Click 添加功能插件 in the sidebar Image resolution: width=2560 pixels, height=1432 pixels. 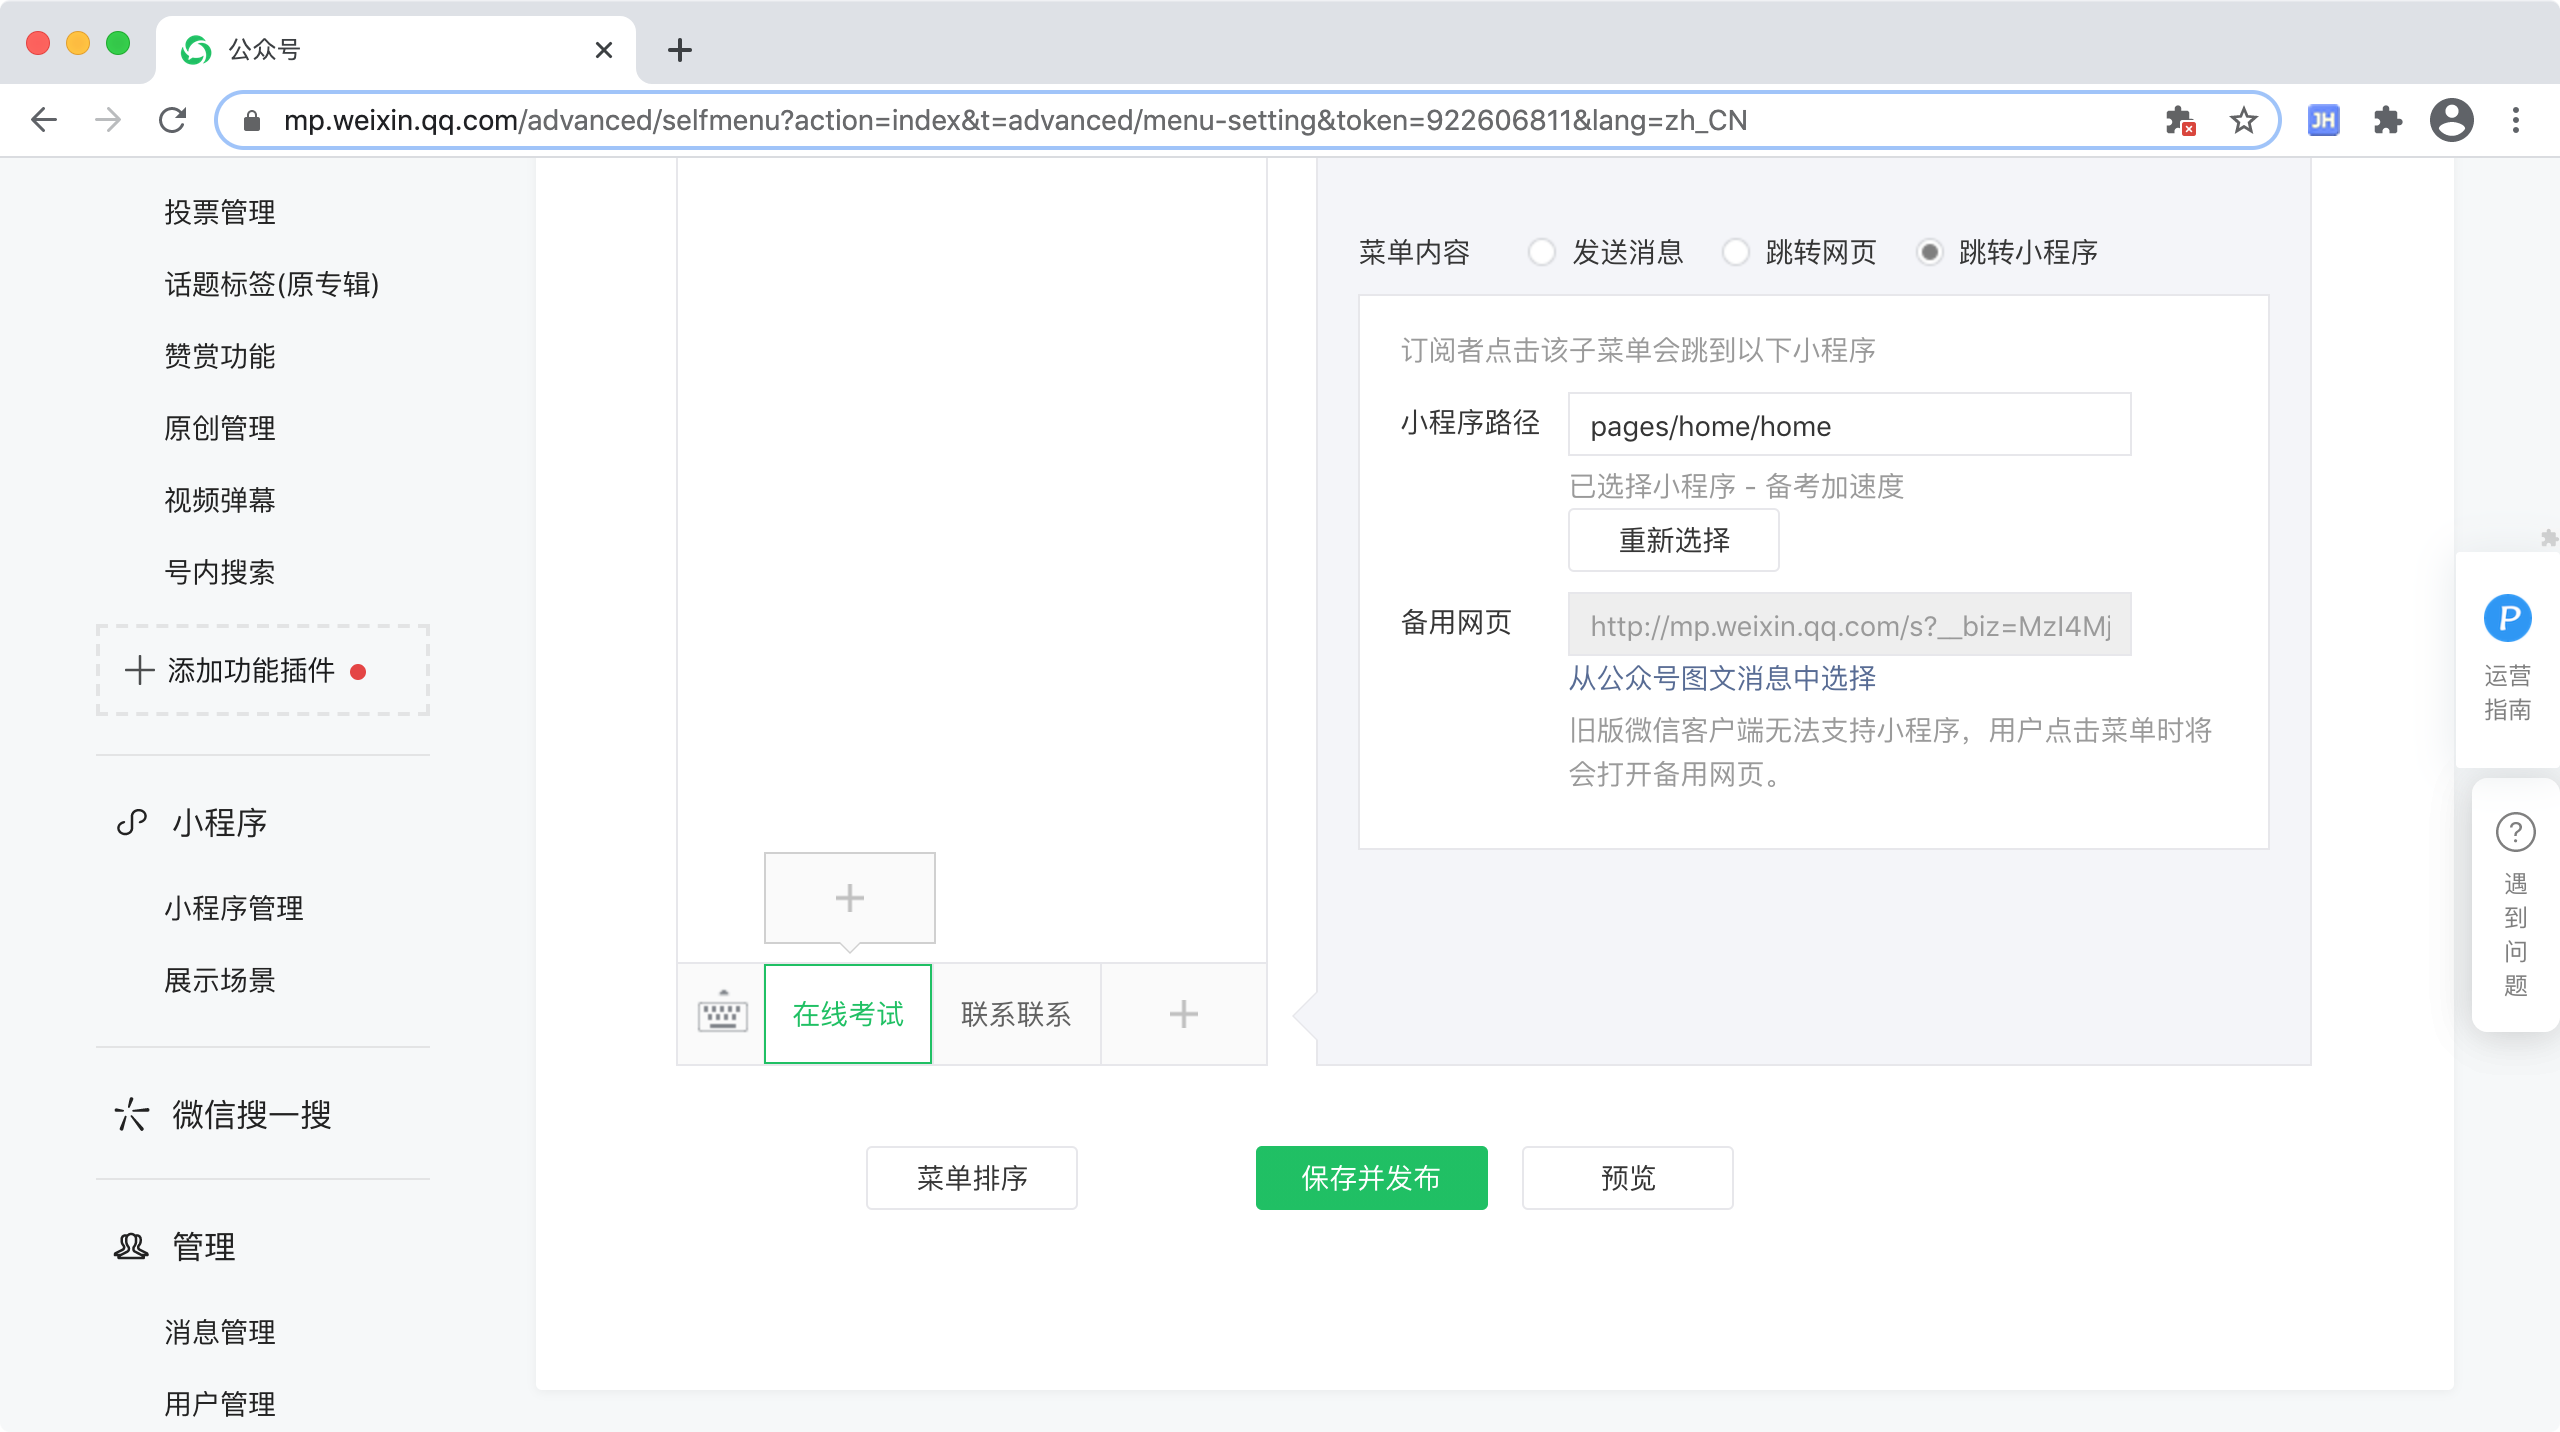pyautogui.click(x=251, y=670)
